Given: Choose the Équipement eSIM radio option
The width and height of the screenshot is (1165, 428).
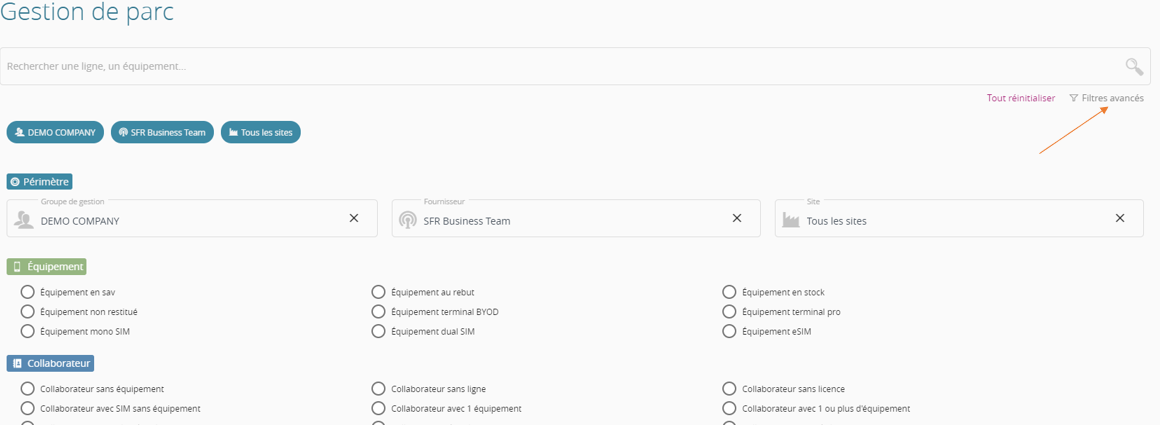Looking at the screenshot, I should [729, 331].
